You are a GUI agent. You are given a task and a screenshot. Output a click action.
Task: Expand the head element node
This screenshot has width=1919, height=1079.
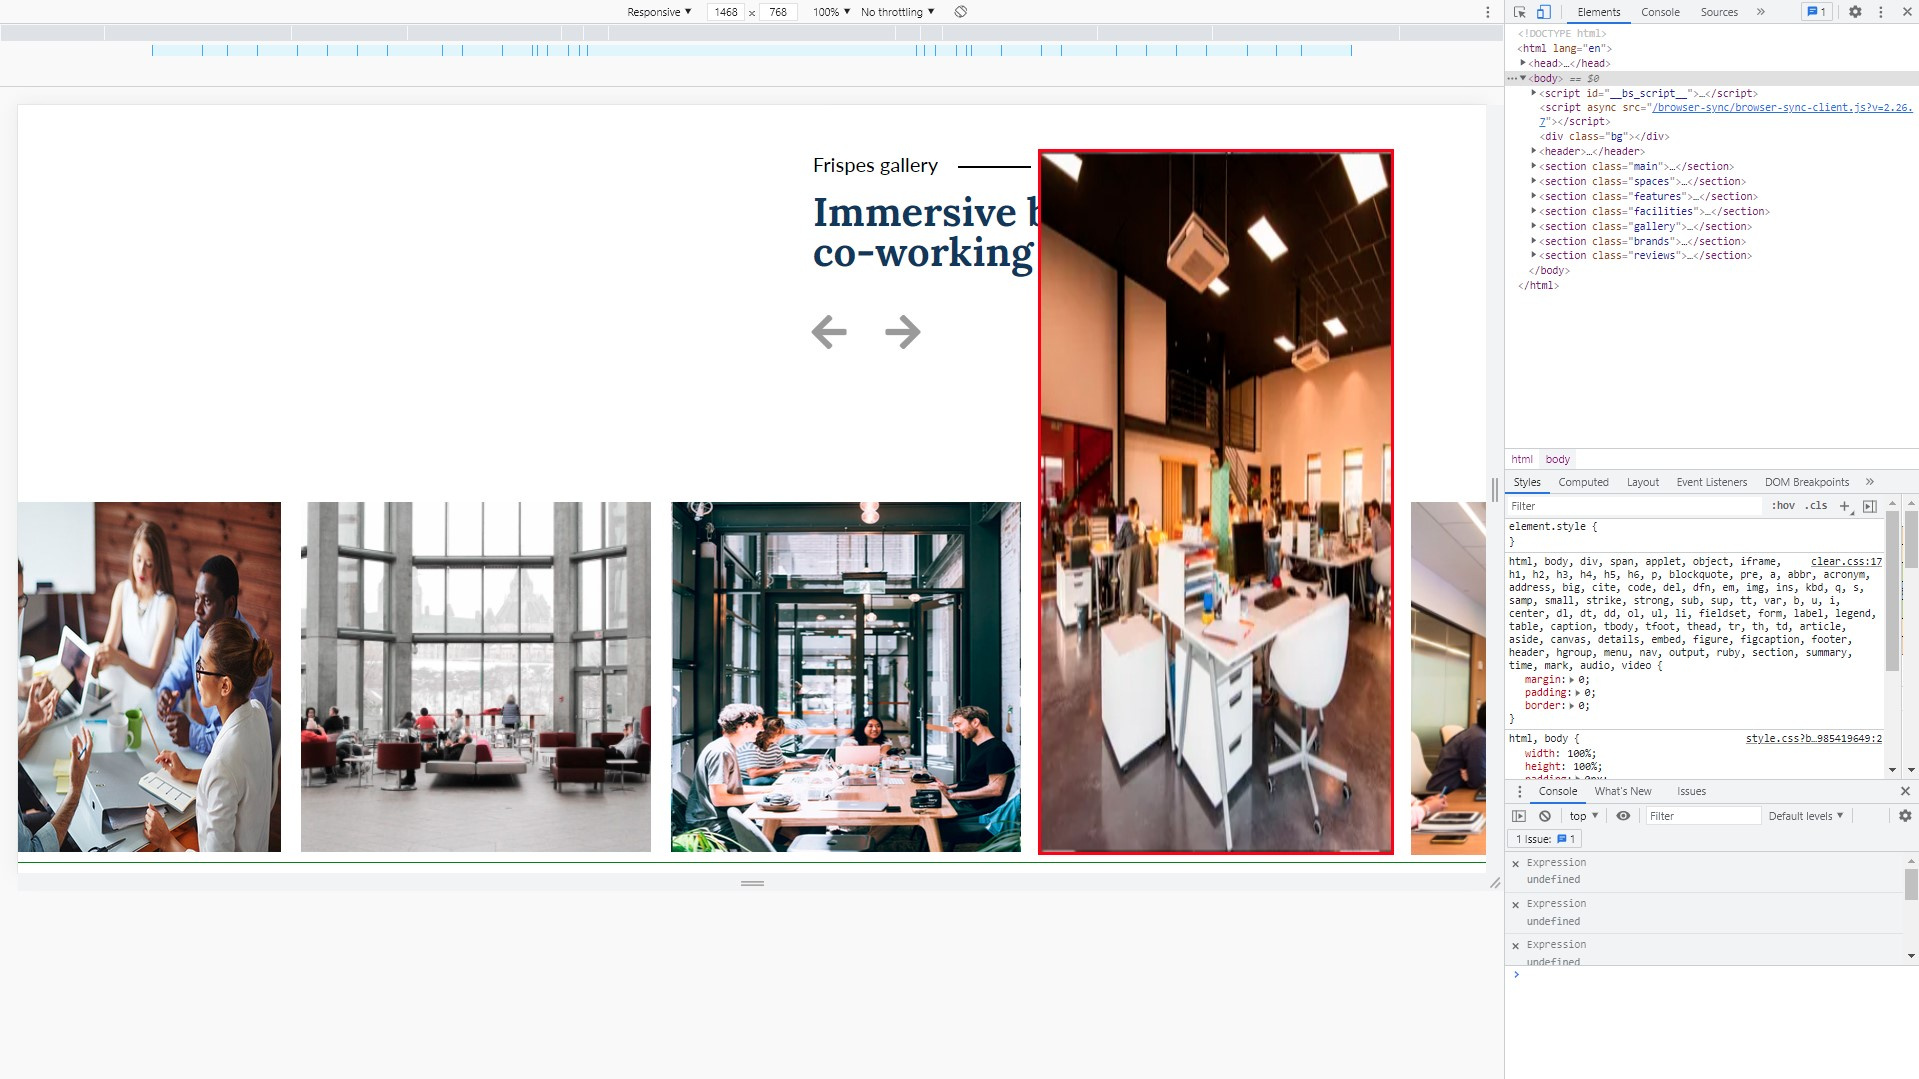(x=1523, y=63)
